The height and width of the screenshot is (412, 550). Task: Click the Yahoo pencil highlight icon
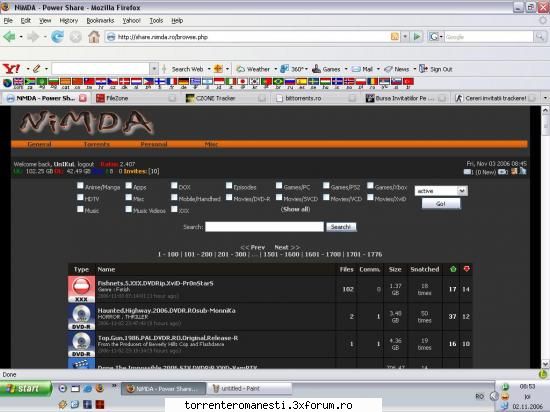click(x=36, y=69)
